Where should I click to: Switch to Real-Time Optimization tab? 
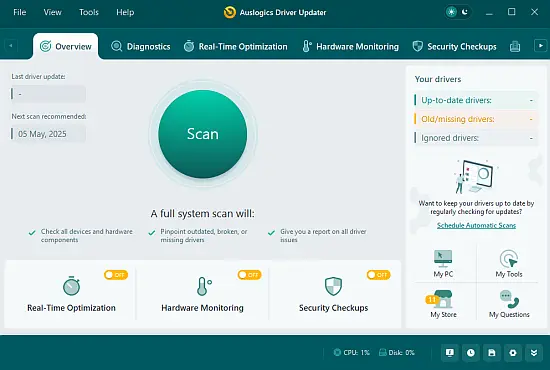click(x=235, y=46)
